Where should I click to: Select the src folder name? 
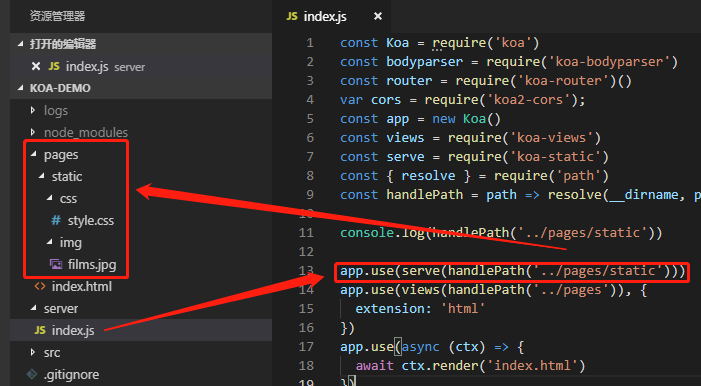coord(52,353)
